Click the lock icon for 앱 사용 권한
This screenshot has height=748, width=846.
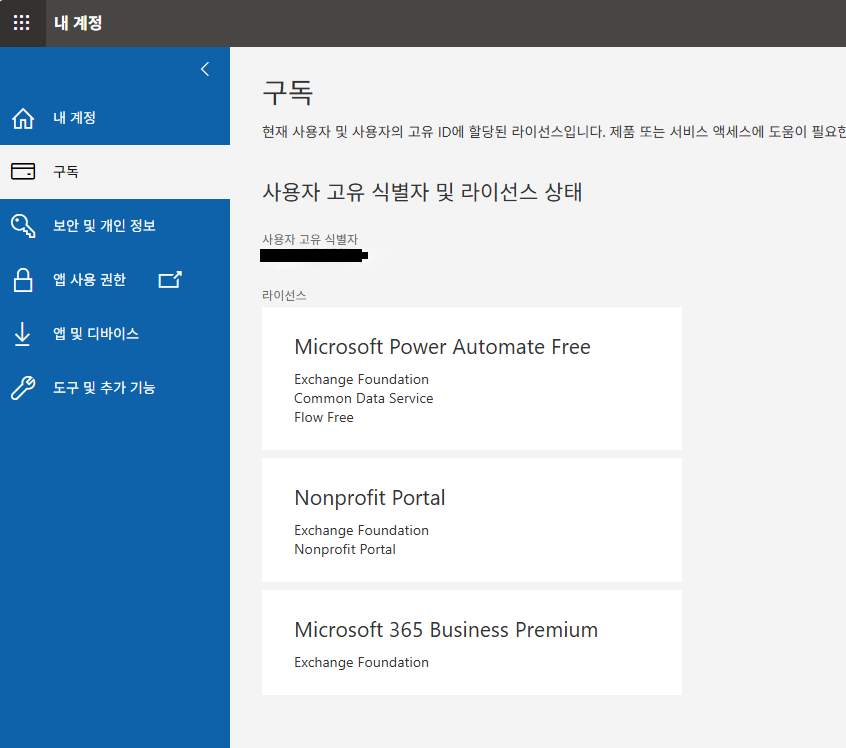pyautogui.click(x=23, y=280)
